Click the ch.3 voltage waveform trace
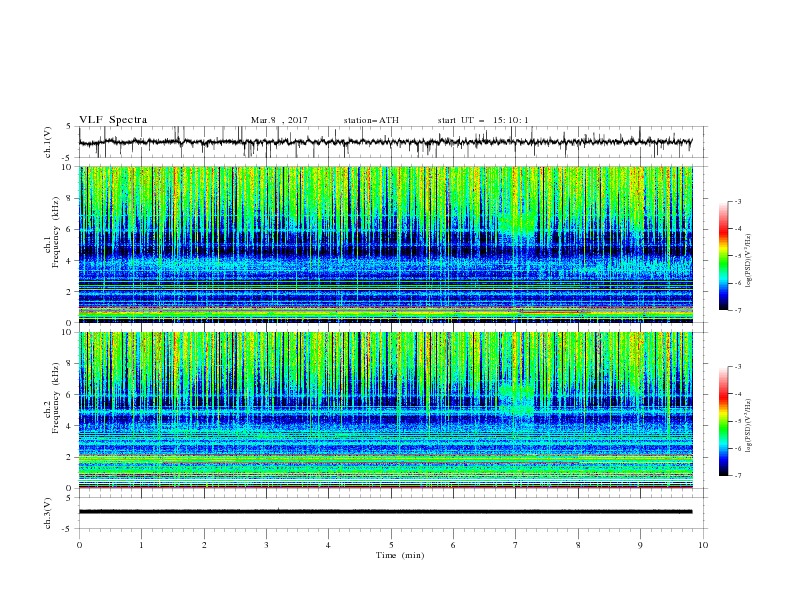This screenshot has width=792, height=612. [x=386, y=512]
